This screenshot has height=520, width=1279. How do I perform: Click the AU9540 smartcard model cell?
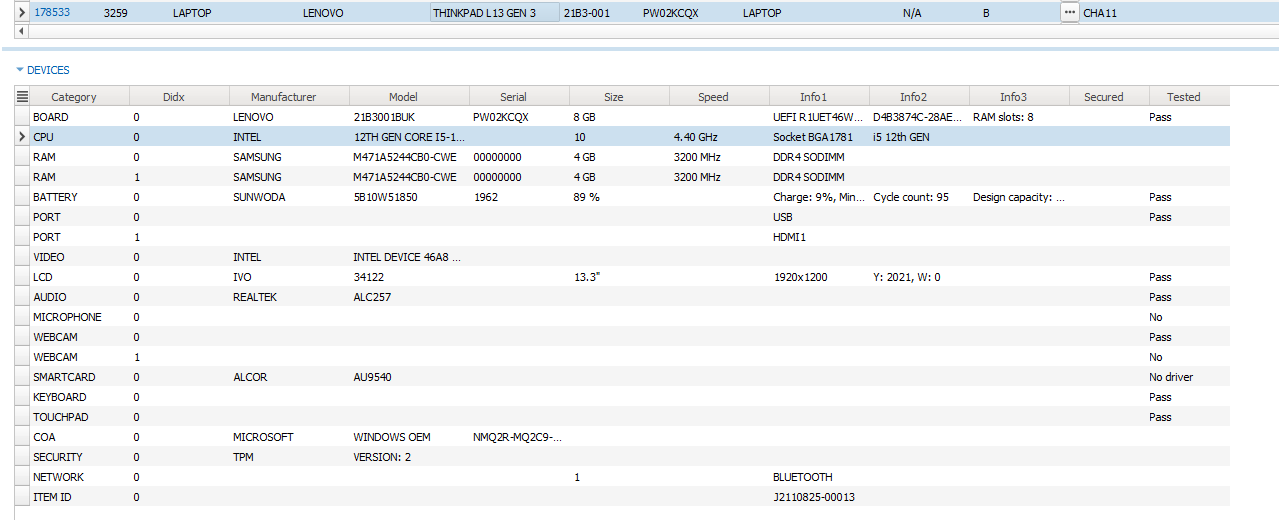pos(410,377)
